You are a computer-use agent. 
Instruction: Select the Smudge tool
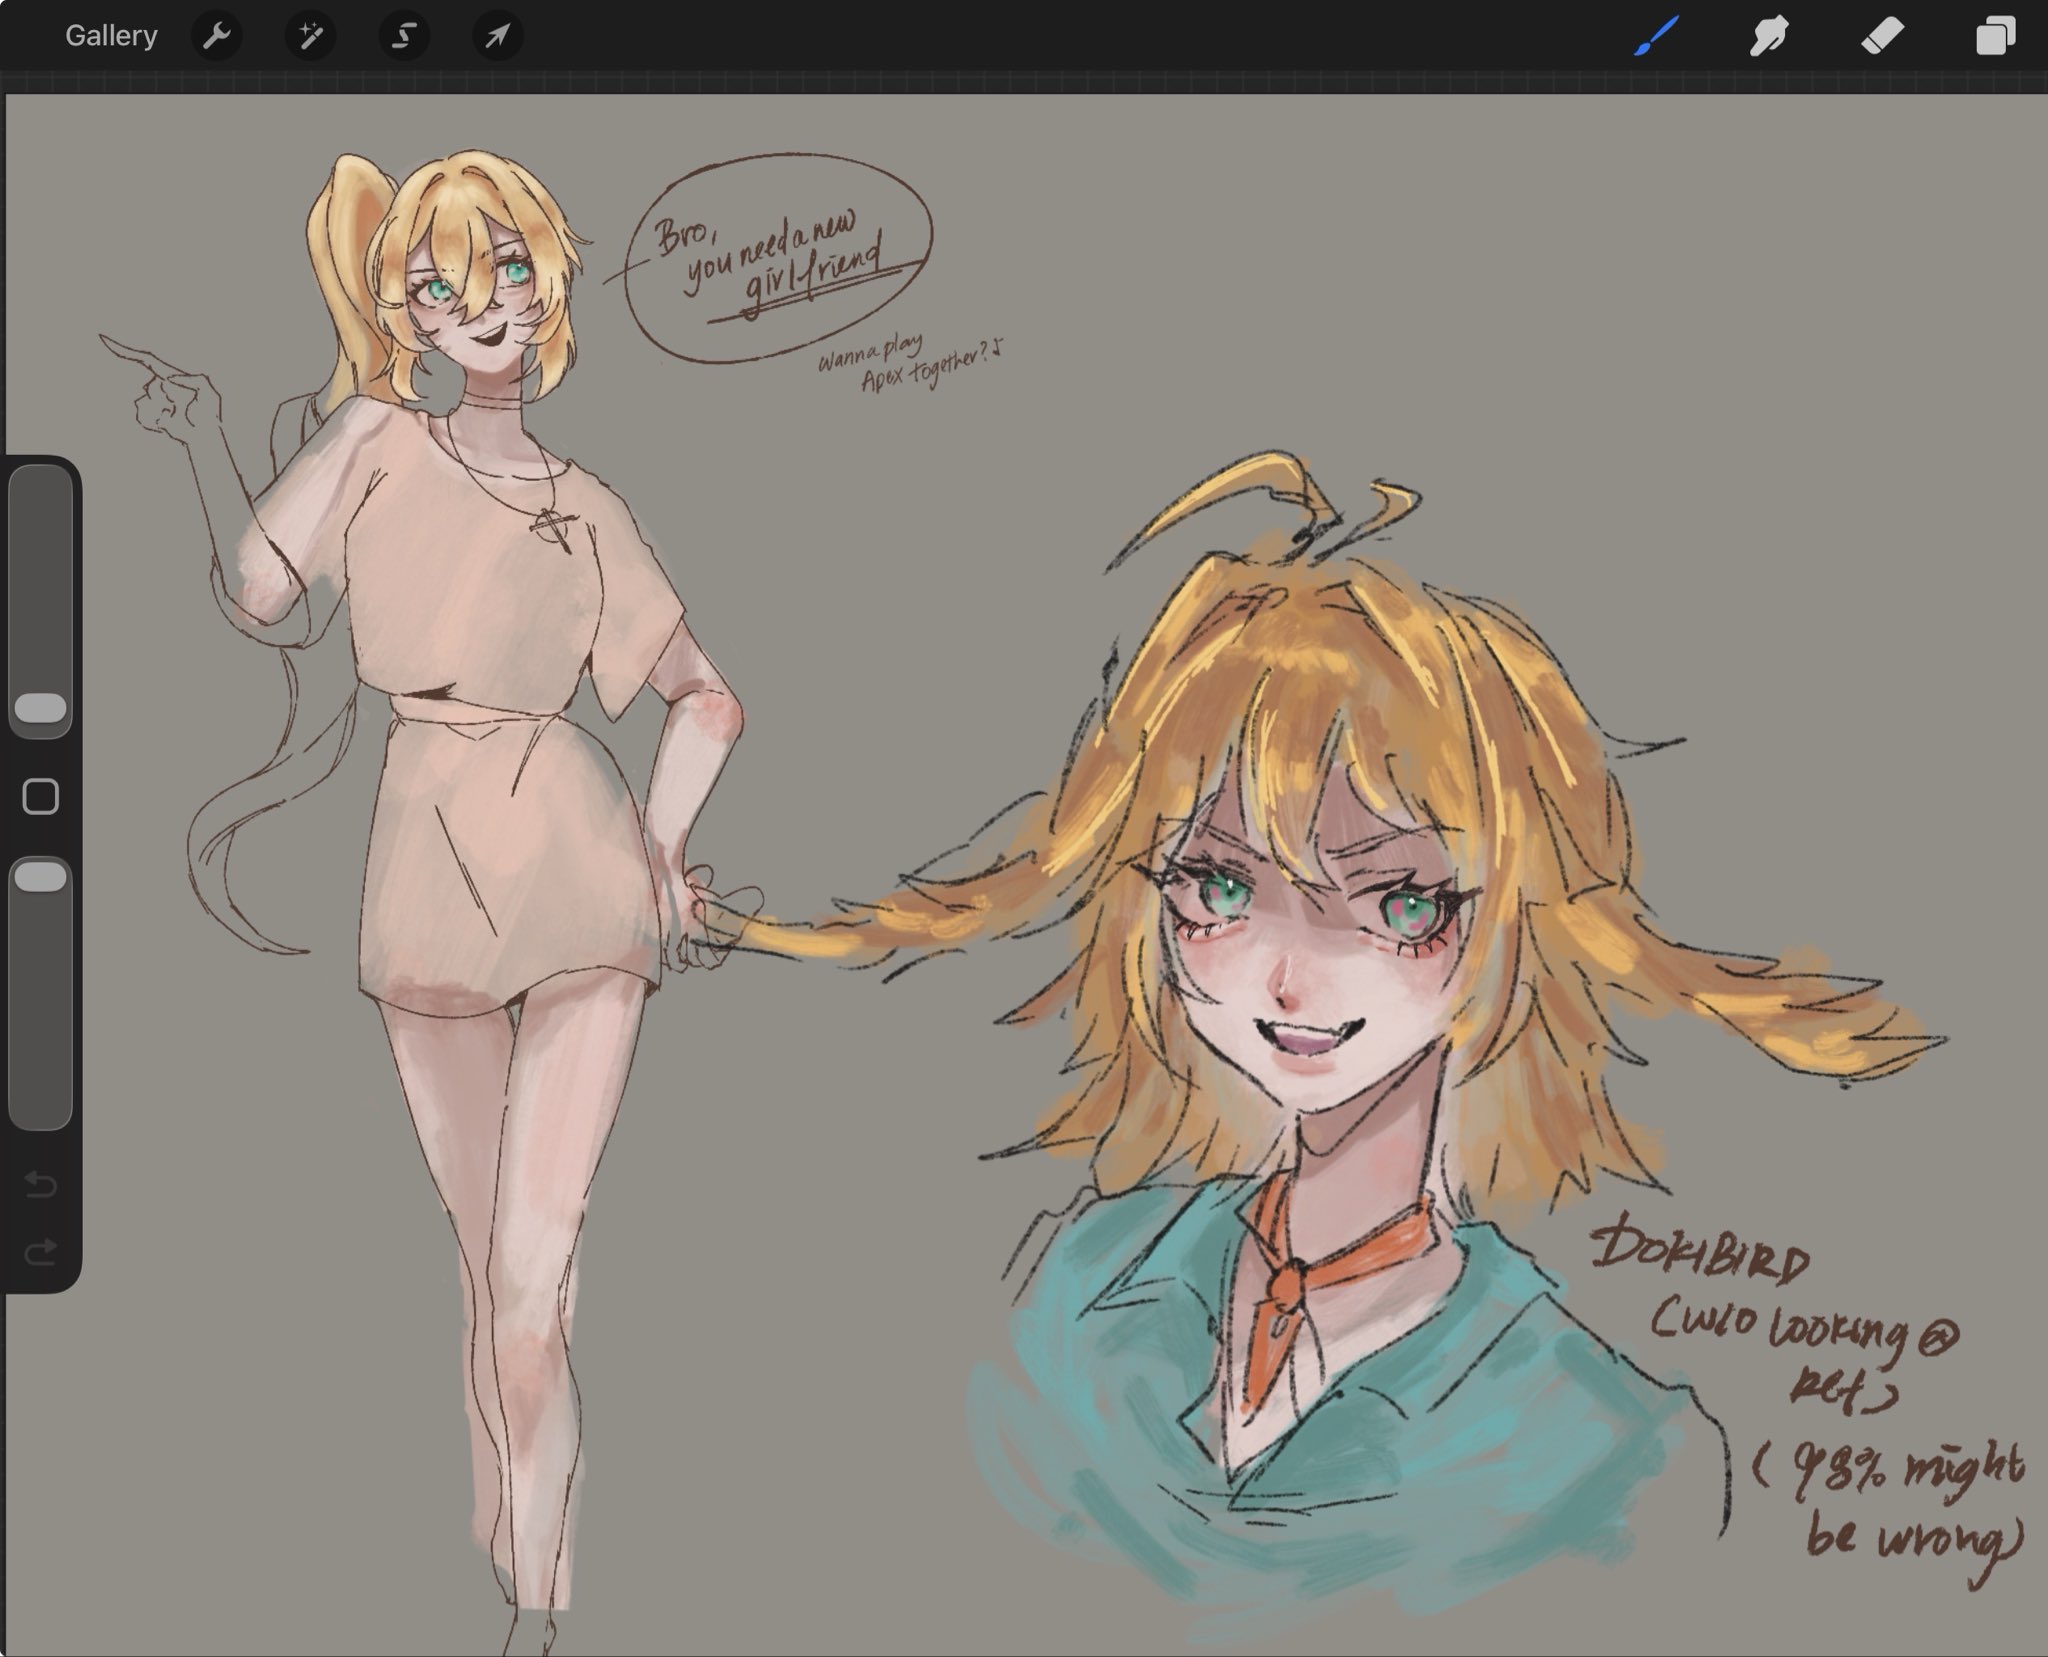tap(1768, 36)
